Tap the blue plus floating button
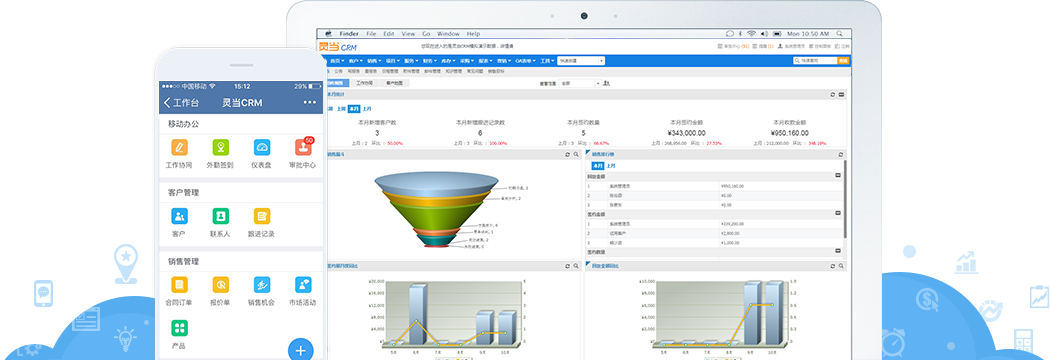 point(301,350)
